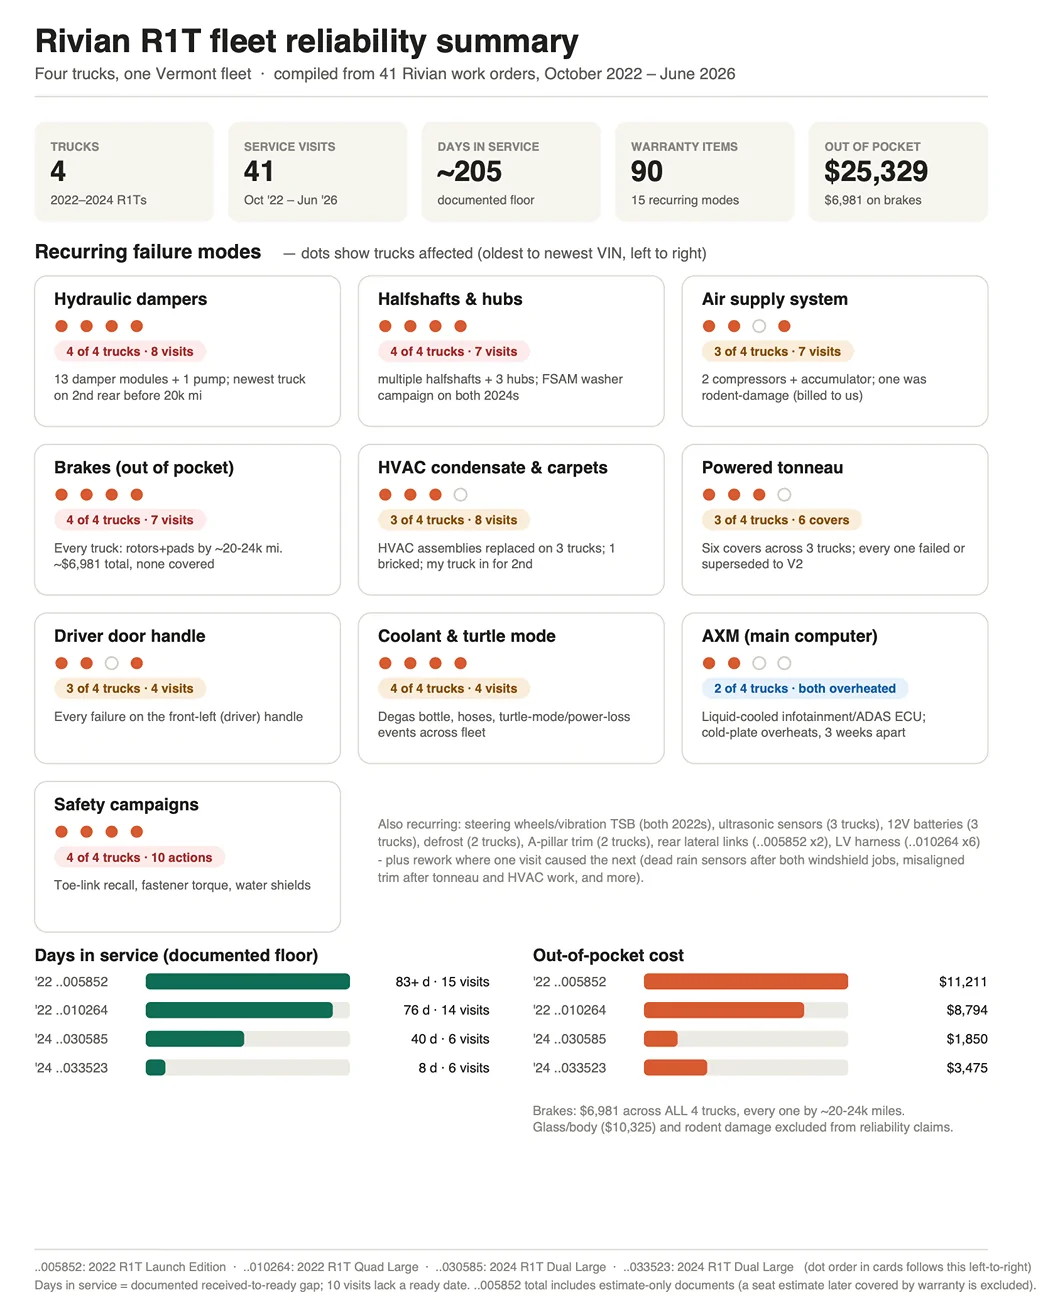
Task: Click the Coolant & turtle mode card heading
Action: (x=467, y=636)
